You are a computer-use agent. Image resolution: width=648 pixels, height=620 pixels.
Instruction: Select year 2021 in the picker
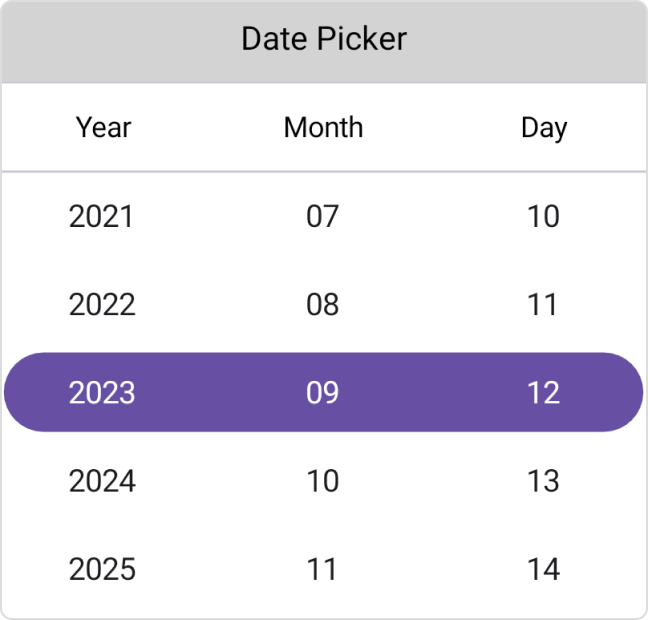point(101,216)
